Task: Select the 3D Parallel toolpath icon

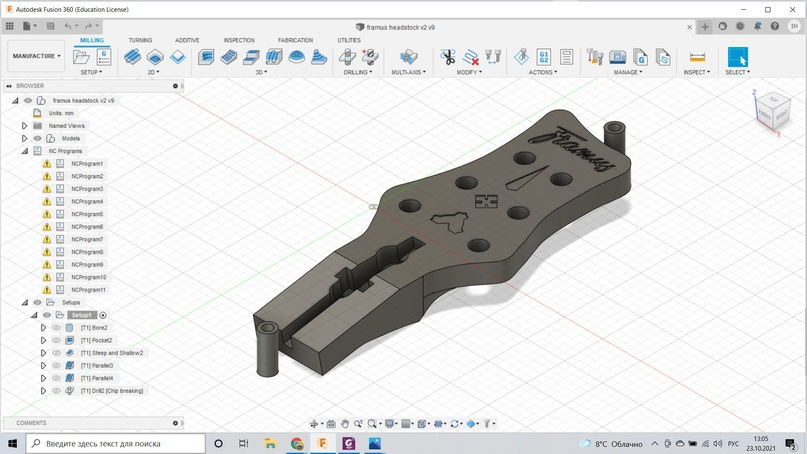Action: pos(252,57)
